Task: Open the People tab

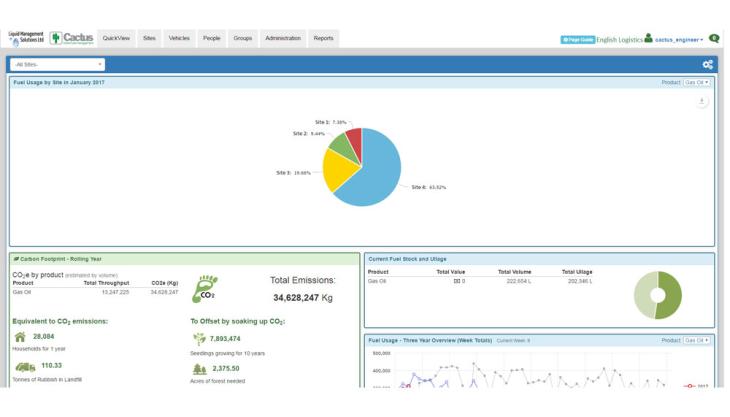Action: [x=211, y=38]
